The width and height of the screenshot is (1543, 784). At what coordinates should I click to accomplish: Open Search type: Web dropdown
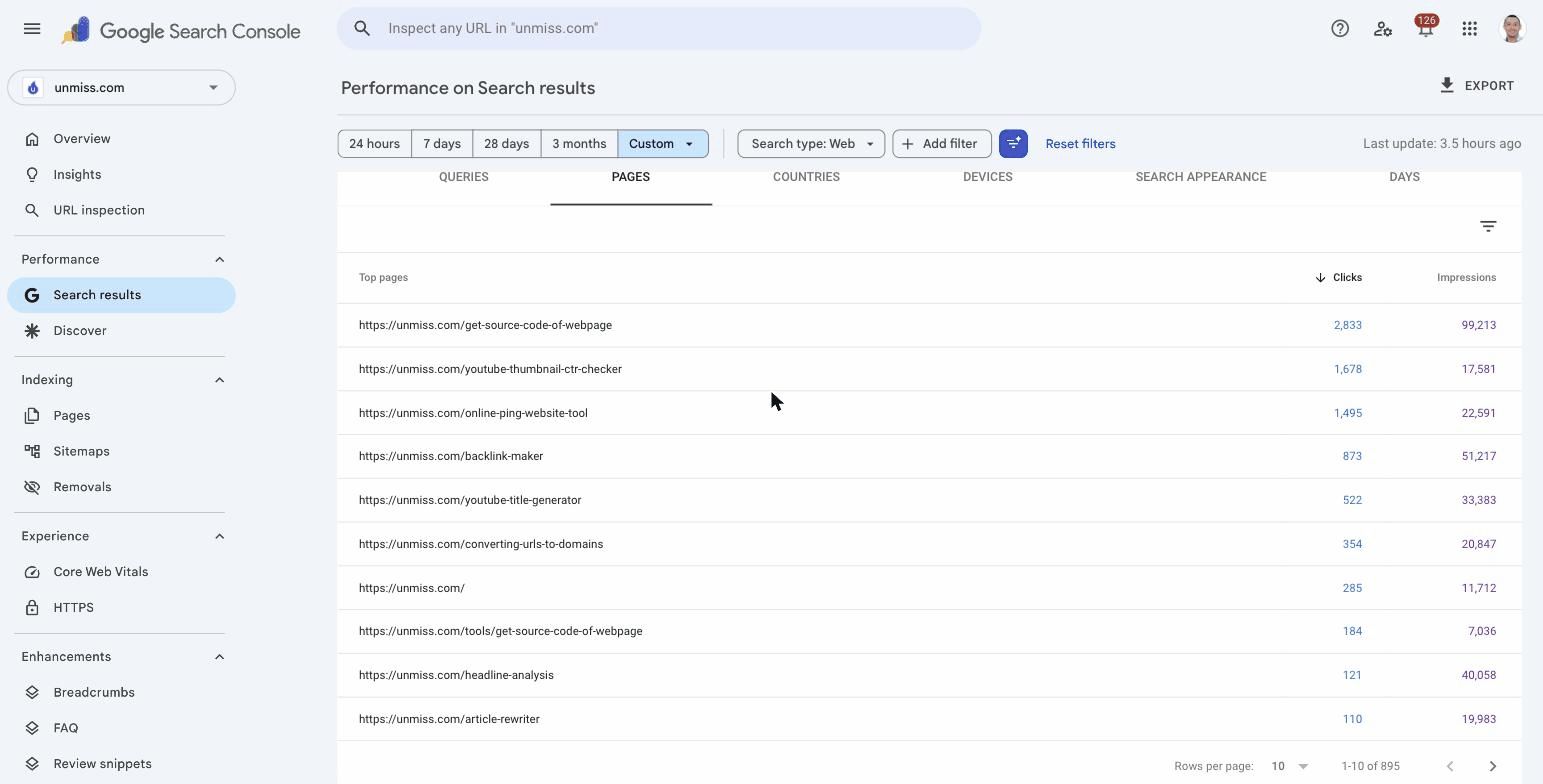tap(811, 144)
